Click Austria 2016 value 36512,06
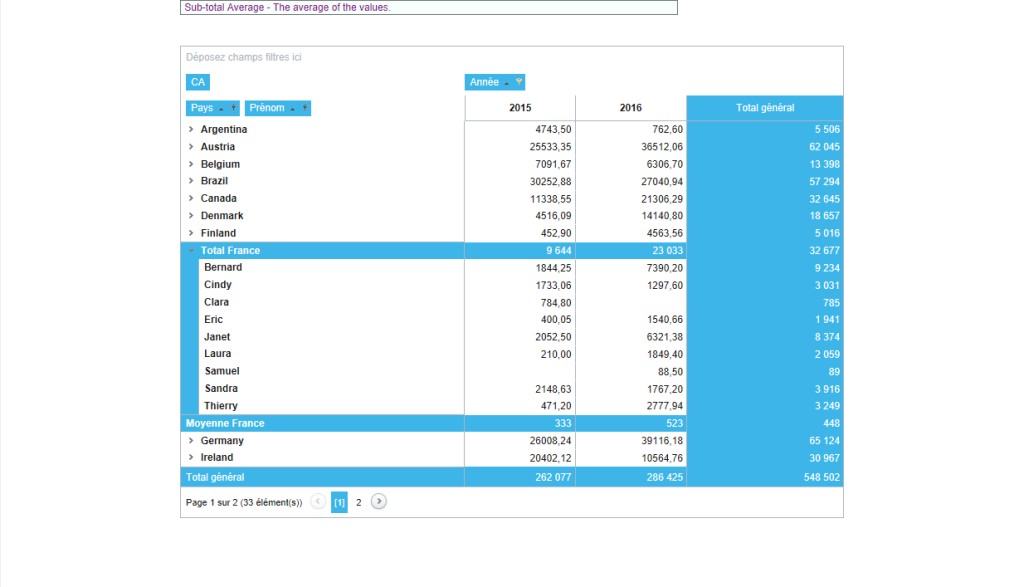Image resolution: width=1024 pixels, height=587 pixels. [x=662, y=147]
